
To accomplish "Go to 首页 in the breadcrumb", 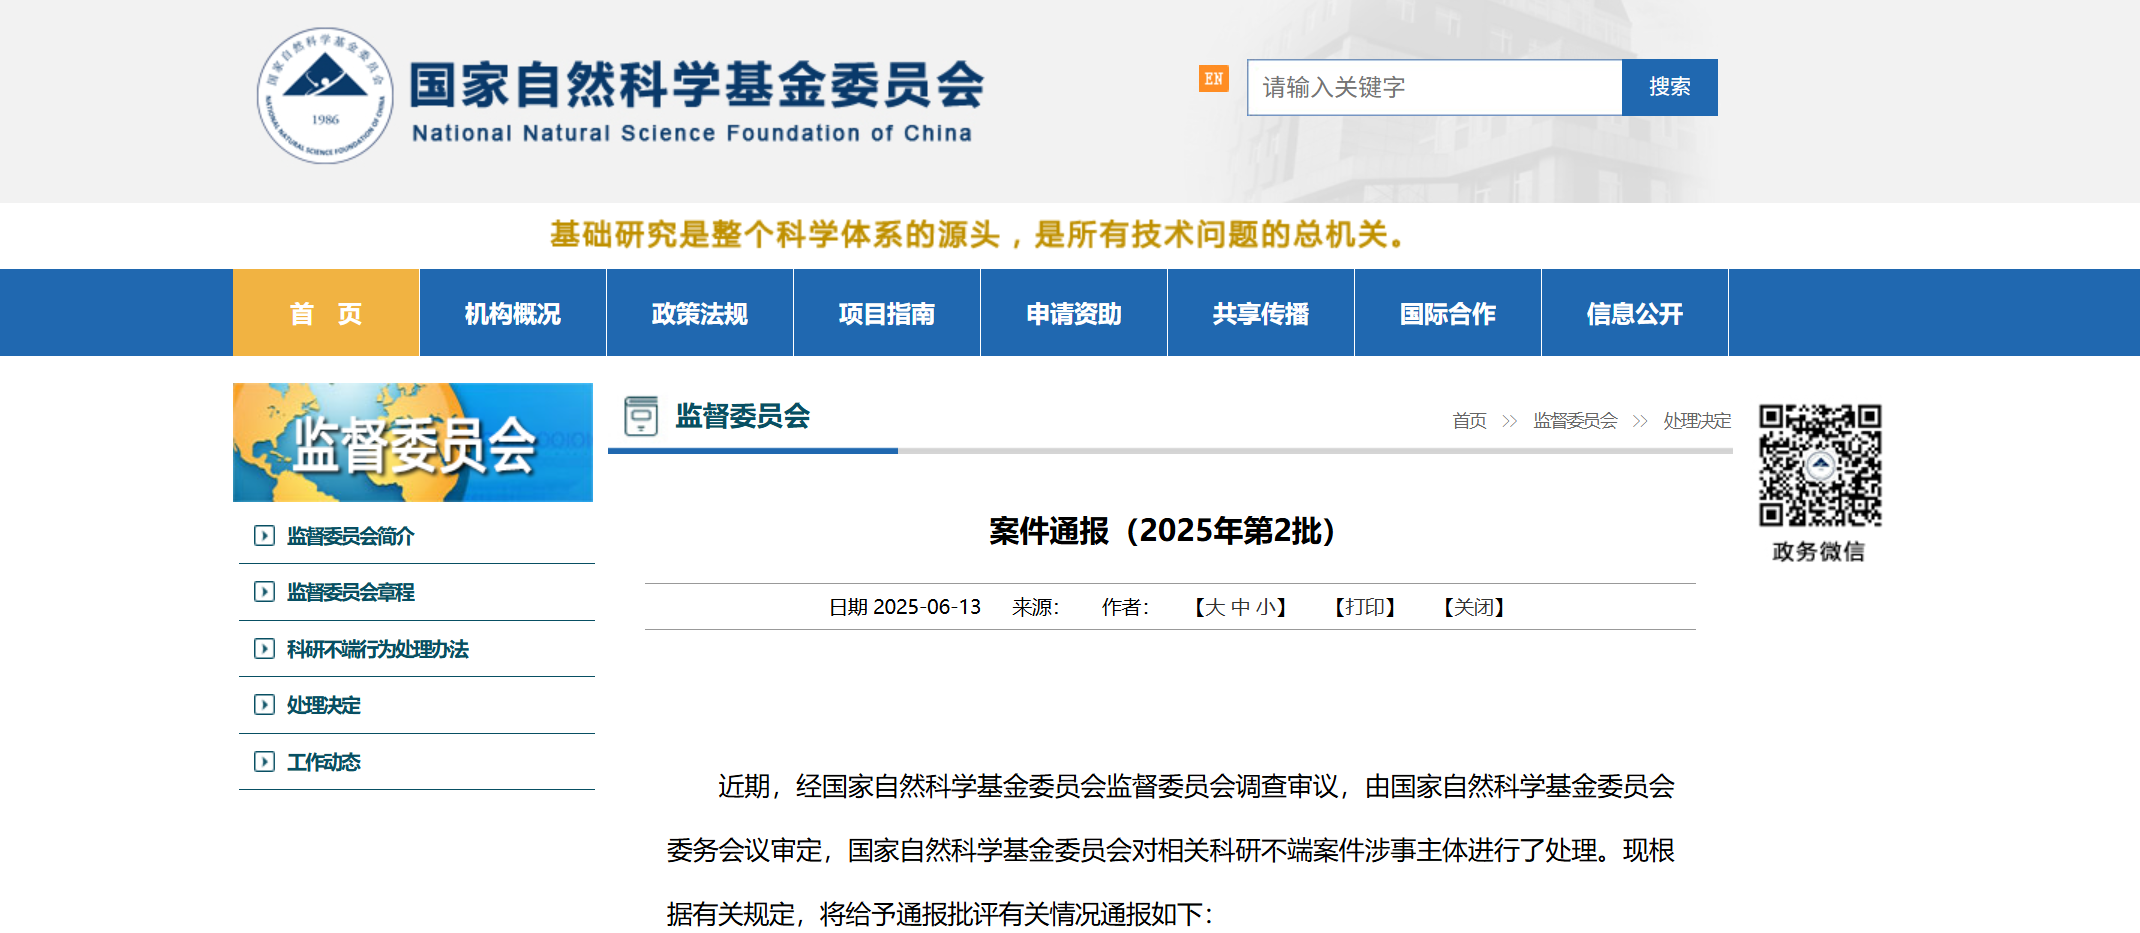I will (x=1469, y=421).
